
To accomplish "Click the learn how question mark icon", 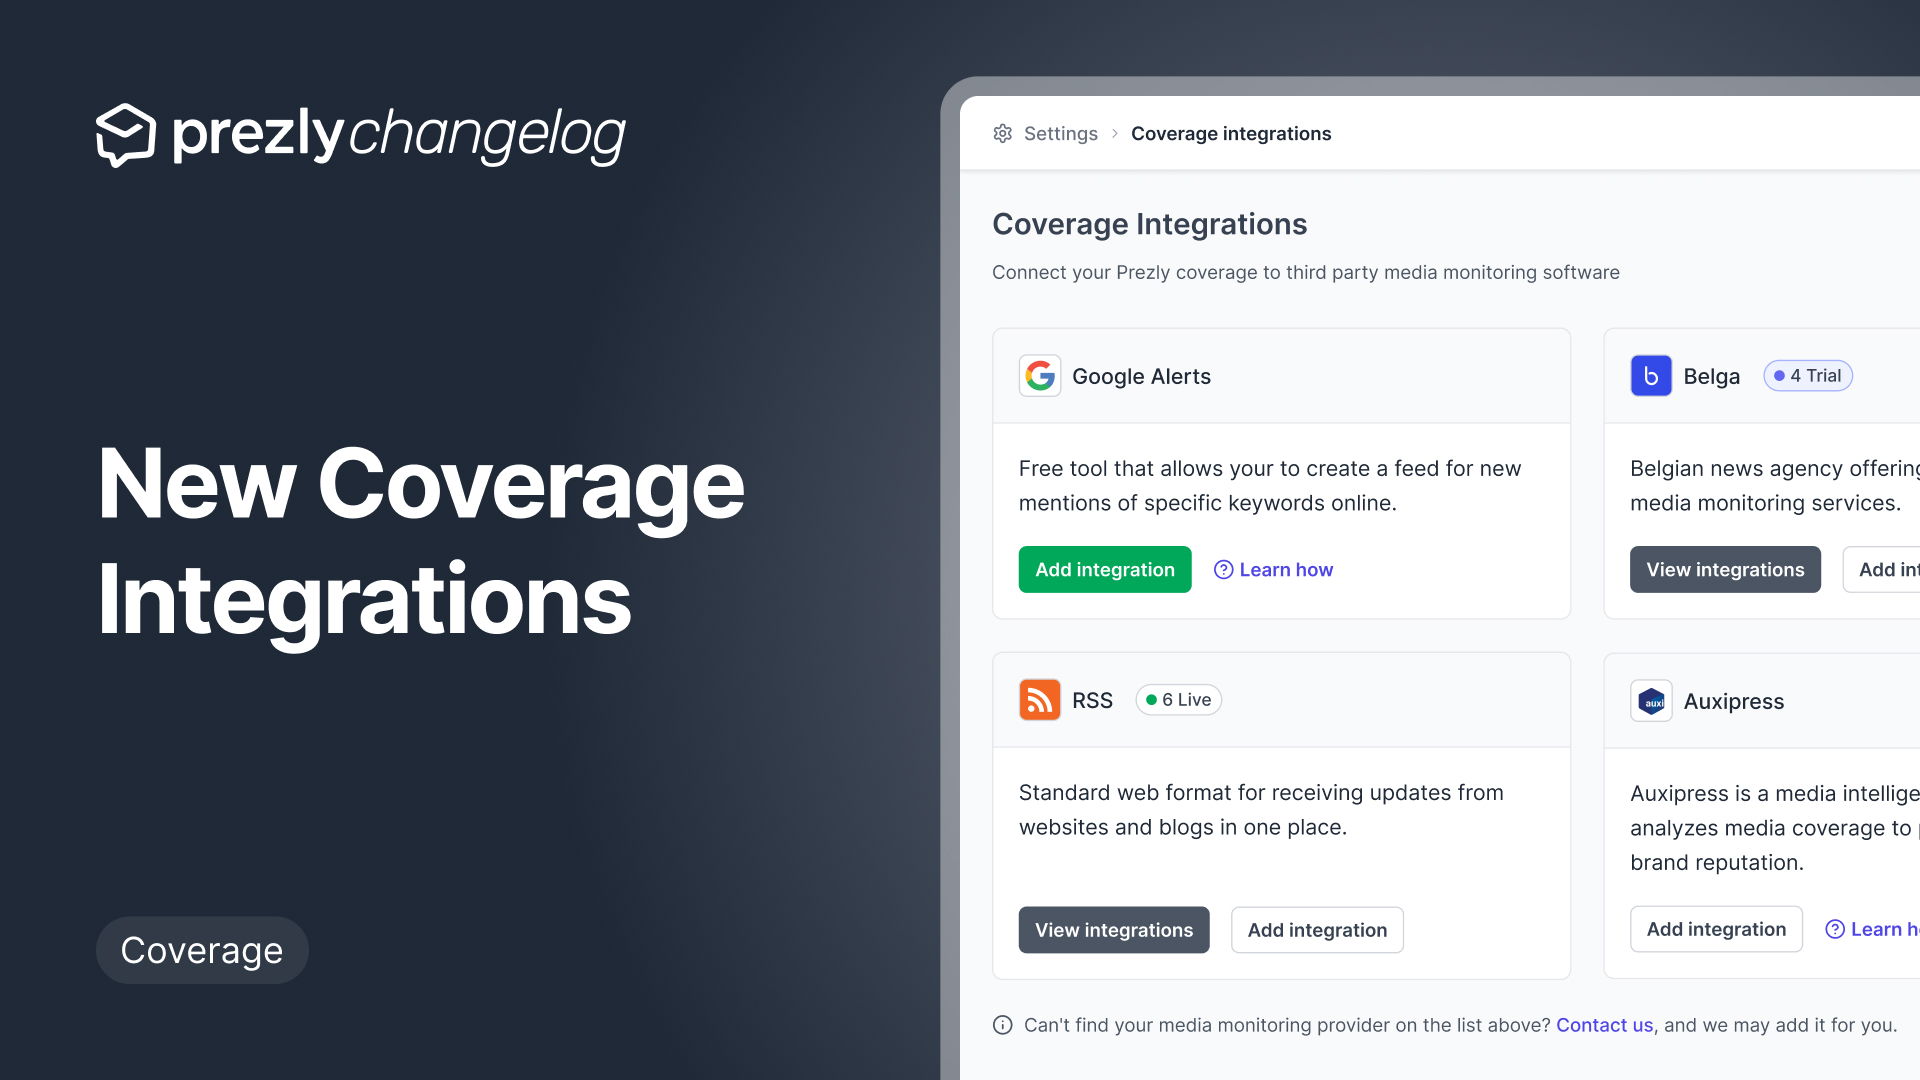I will pyautogui.click(x=1222, y=570).
